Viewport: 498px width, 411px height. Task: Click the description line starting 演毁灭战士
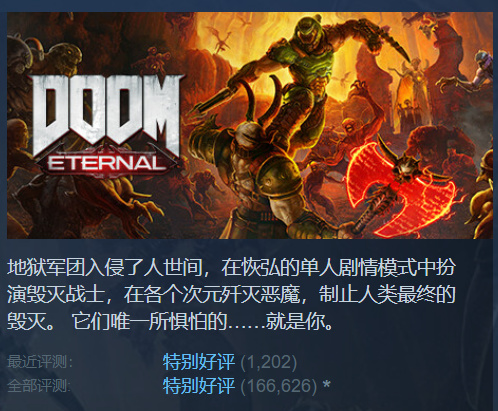(231, 294)
